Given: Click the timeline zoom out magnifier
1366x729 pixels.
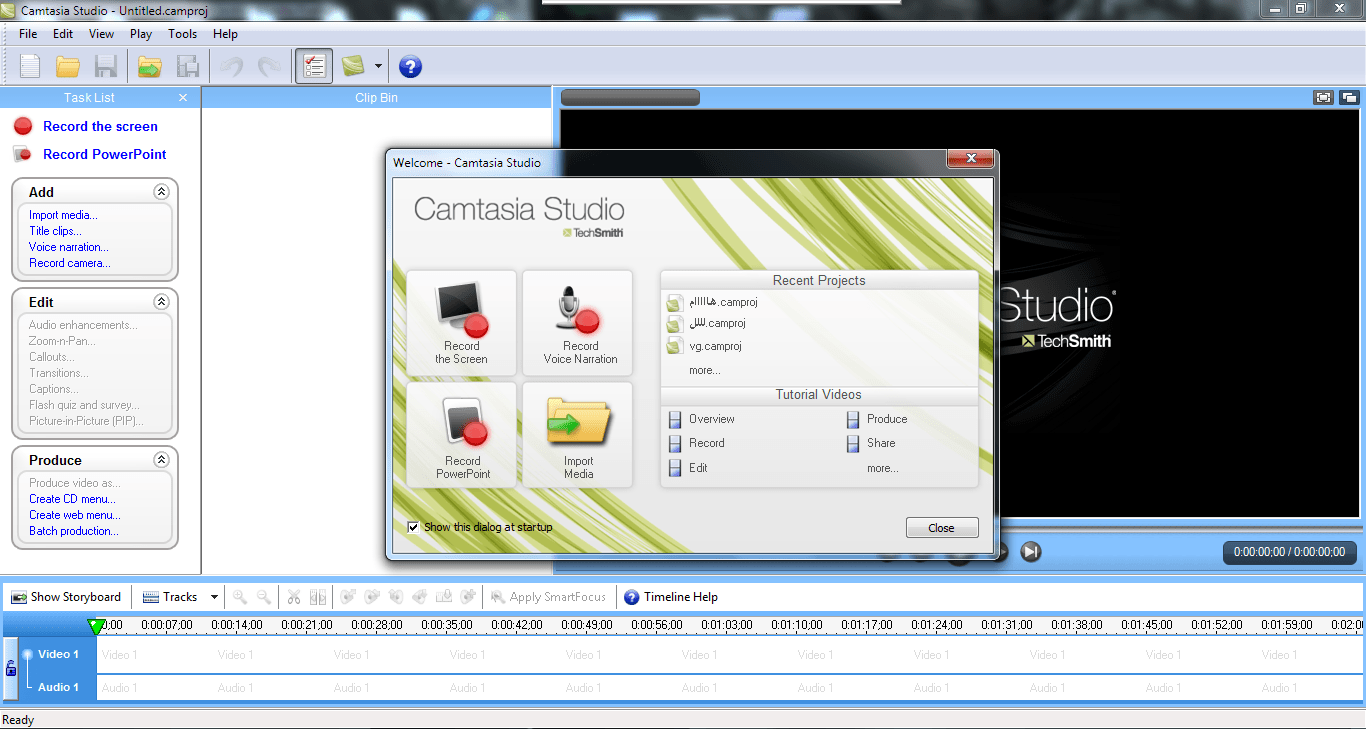Looking at the screenshot, I should pyautogui.click(x=264, y=597).
